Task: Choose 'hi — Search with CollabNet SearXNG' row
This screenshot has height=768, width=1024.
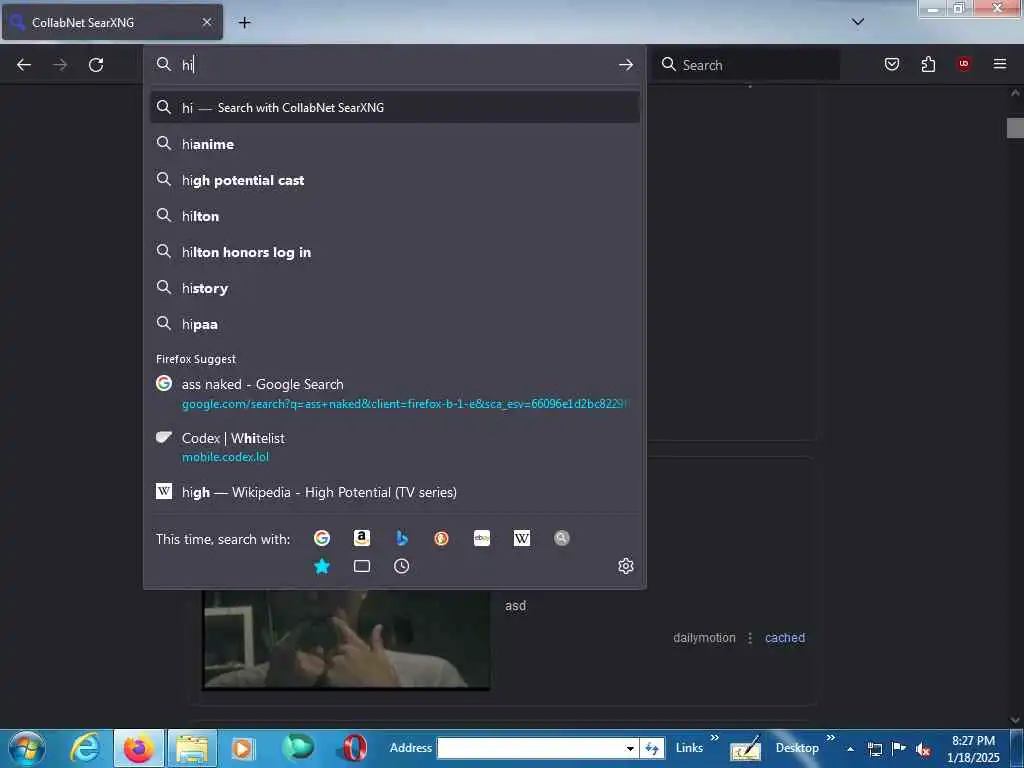Action: [x=394, y=108]
